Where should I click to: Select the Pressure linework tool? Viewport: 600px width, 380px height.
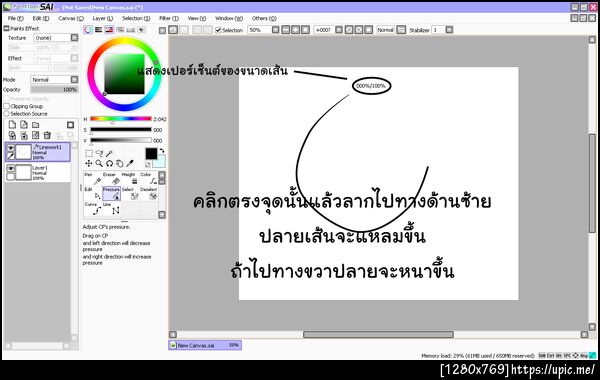(111, 194)
